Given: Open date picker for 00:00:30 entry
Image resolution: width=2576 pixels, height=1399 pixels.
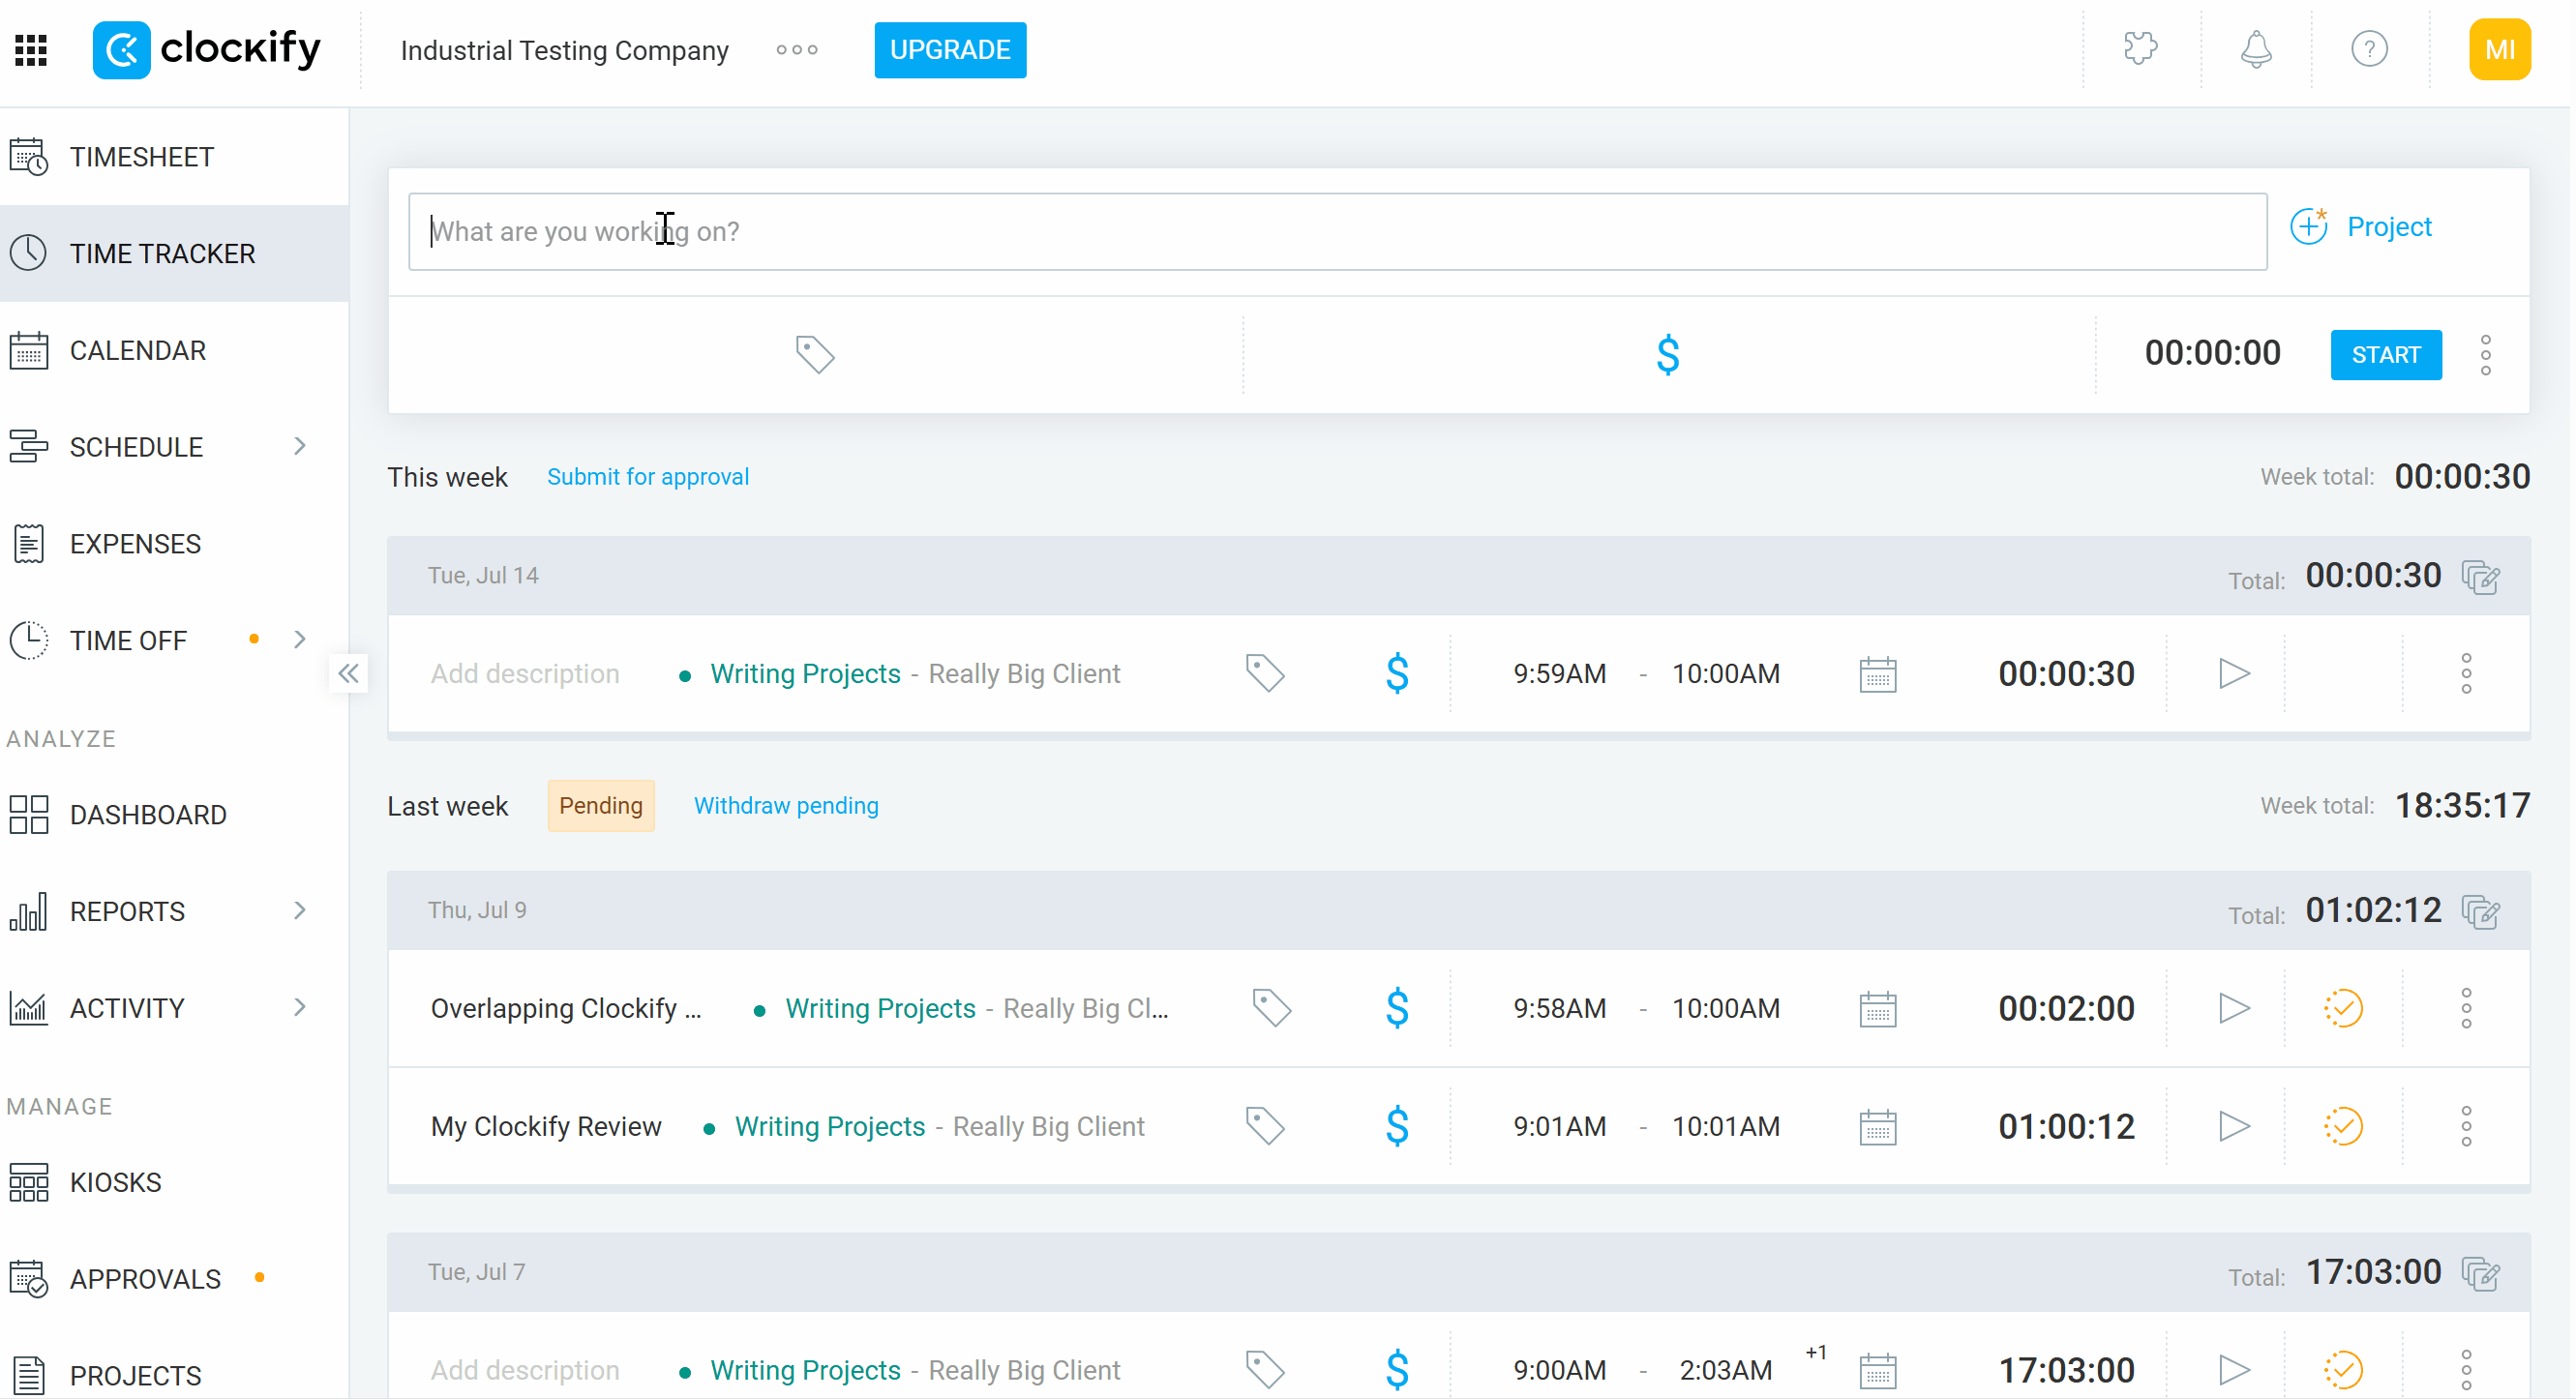Looking at the screenshot, I should pyautogui.click(x=1878, y=675).
